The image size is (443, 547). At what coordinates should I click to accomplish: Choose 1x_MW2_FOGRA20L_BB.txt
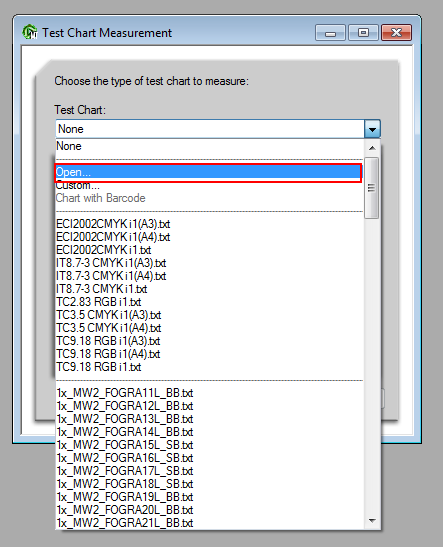209,510
